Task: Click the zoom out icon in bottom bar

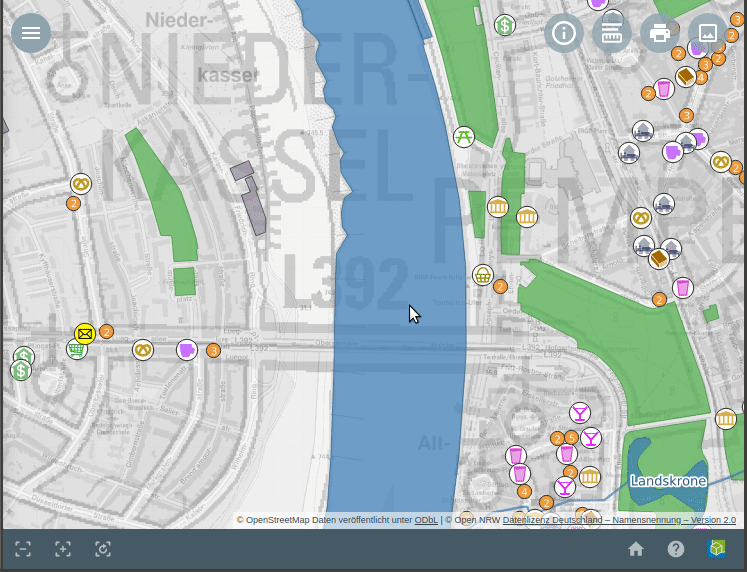Action: [x=23, y=549]
